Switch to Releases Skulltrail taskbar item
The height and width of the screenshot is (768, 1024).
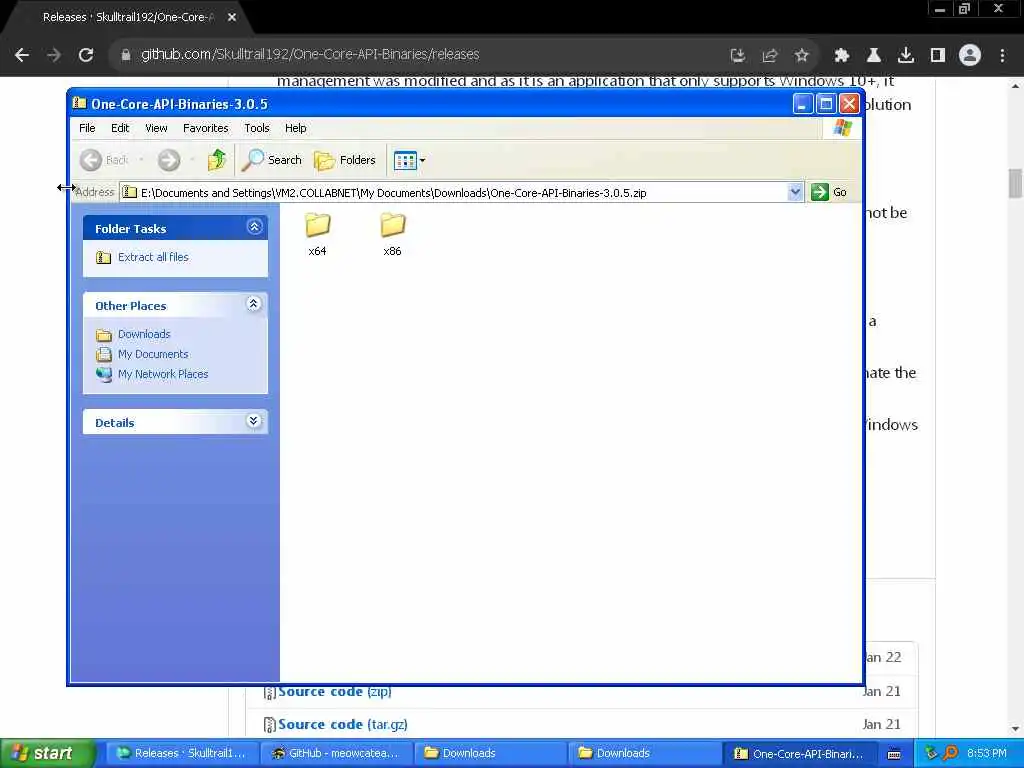[x=182, y=753]
